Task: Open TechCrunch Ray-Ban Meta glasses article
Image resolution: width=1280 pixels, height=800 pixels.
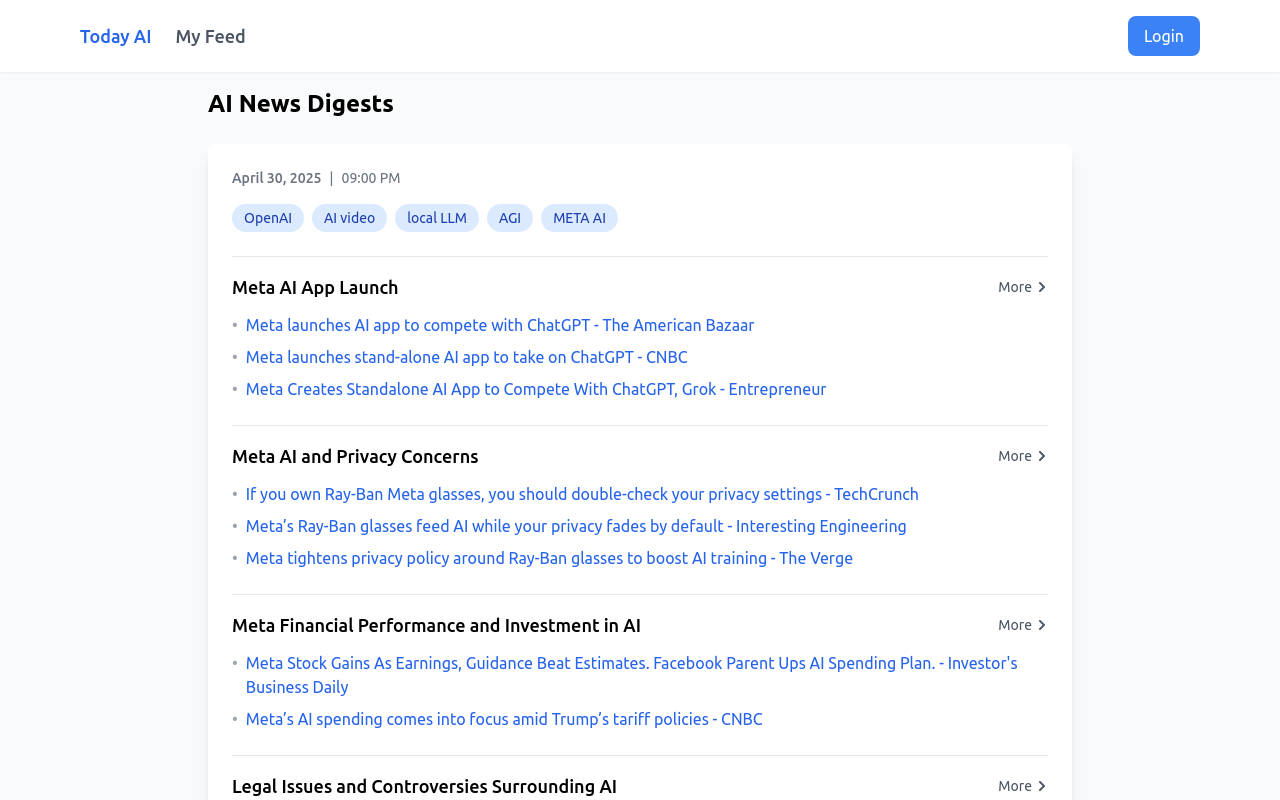Action: 582,494
